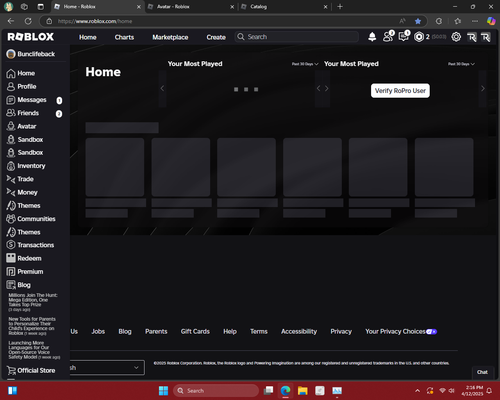Click Verify RoPro User button

click(x=400, y=91)
